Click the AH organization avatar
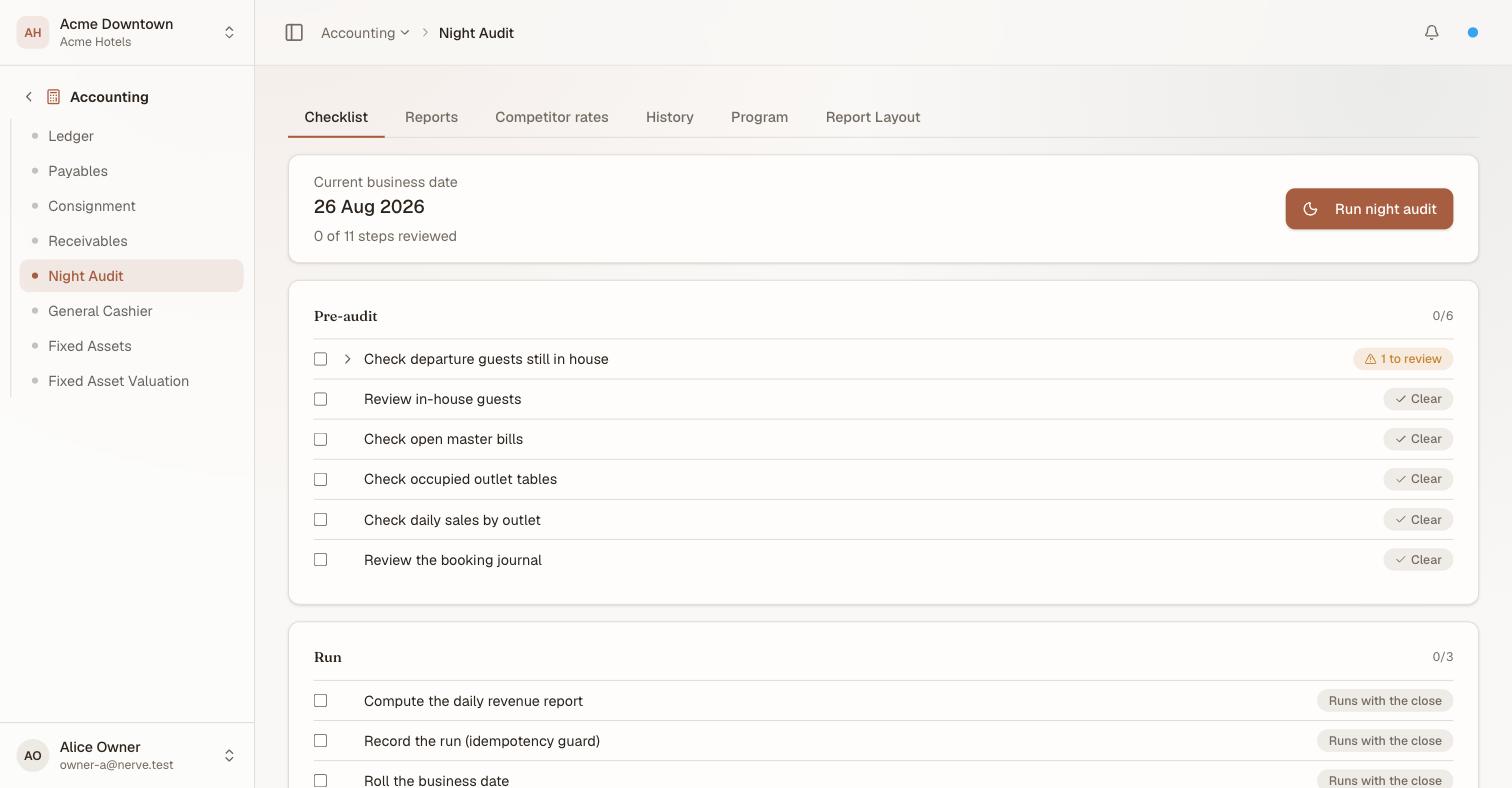This screenshot has height=788, width=1512. pos(33,32)
